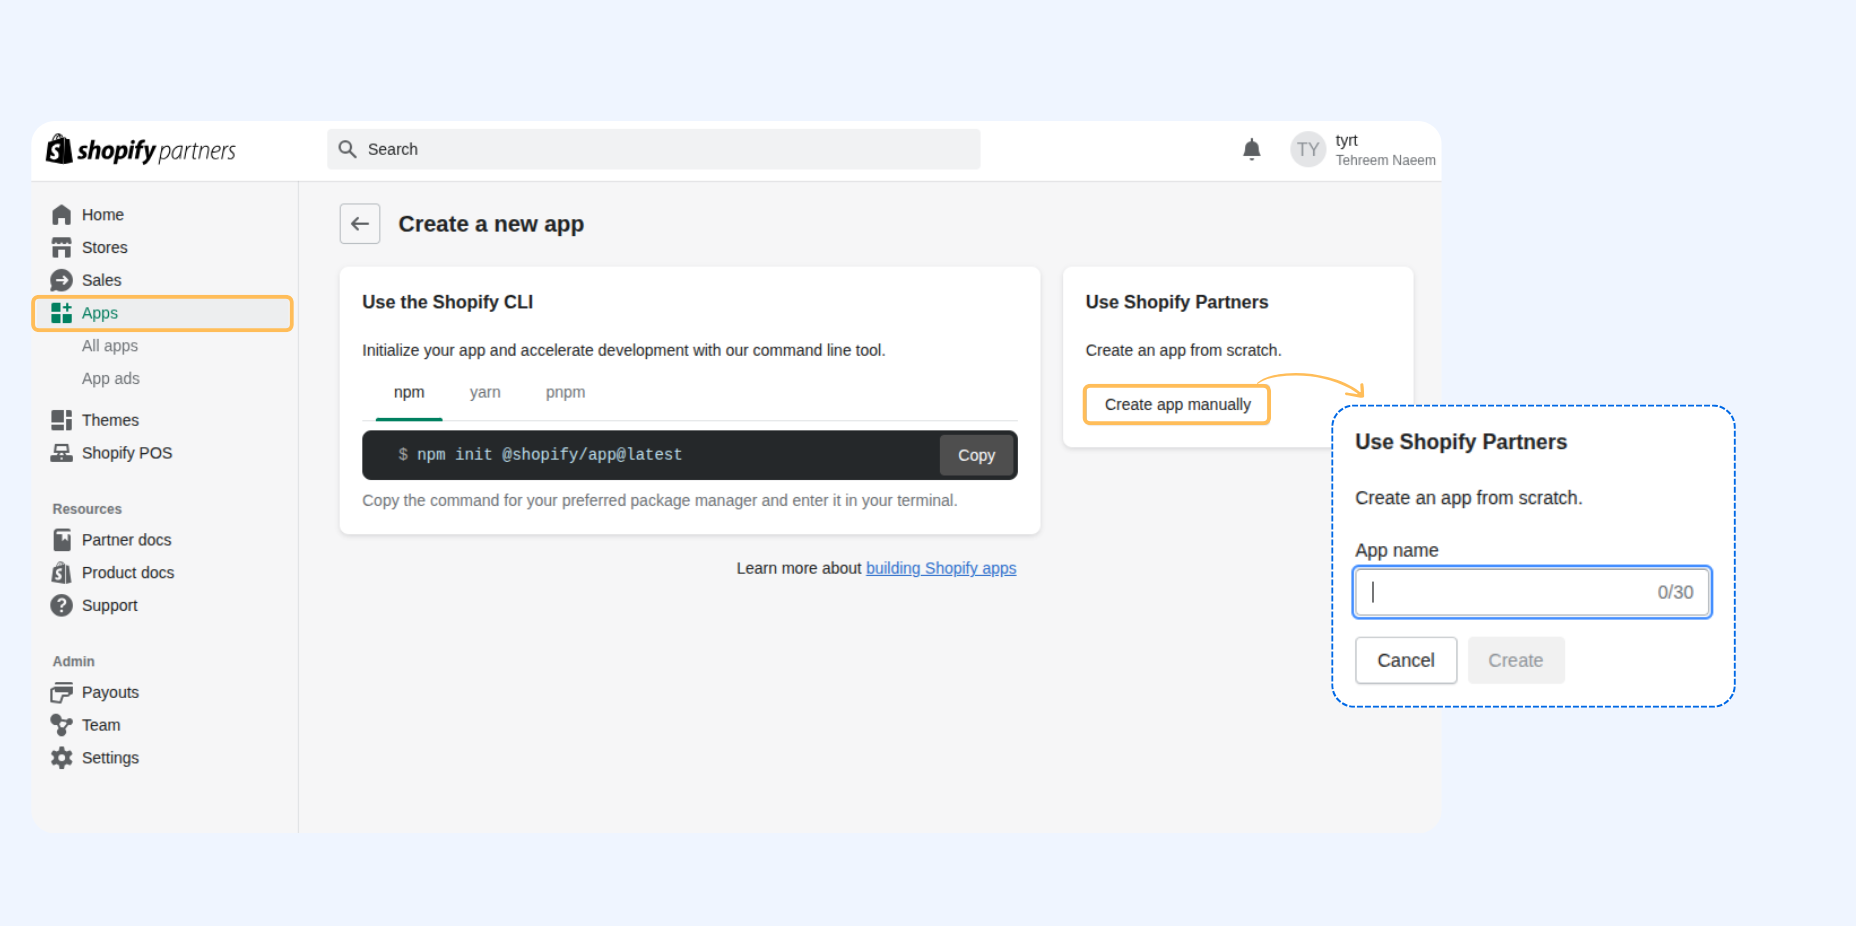Open All apps submenu item
1856x926 pixels.
click(x=110, y=346)
